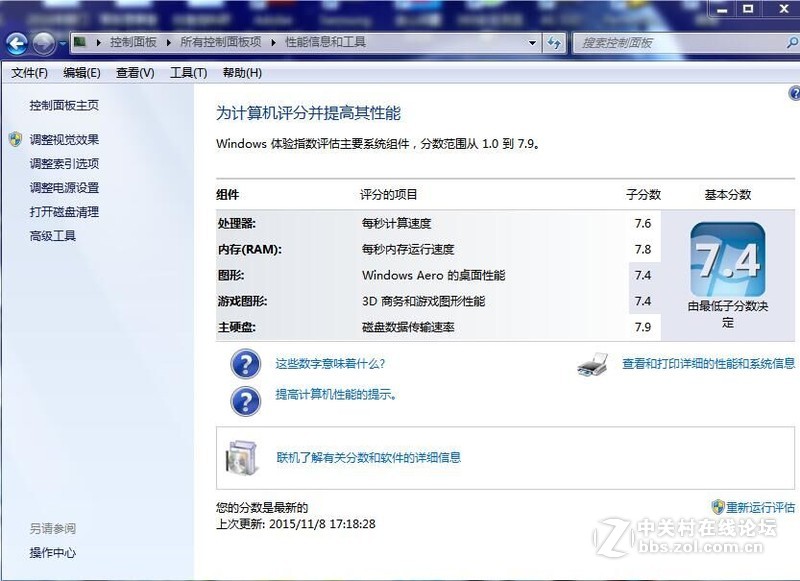Open 调整视觉效果 link
800x581 pixels.
pos(64,140)
